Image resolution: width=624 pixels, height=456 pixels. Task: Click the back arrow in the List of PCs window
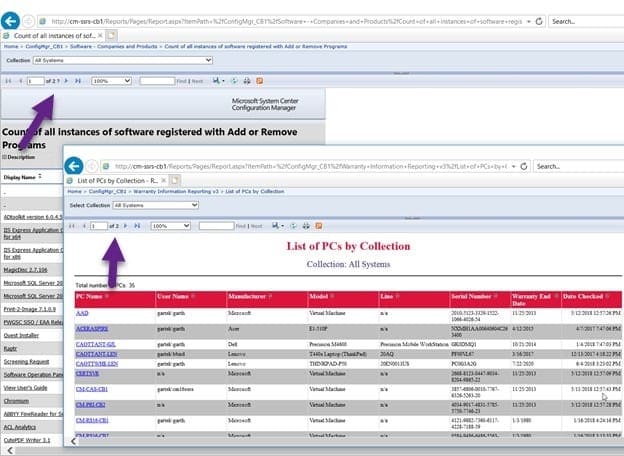[74, 166]
